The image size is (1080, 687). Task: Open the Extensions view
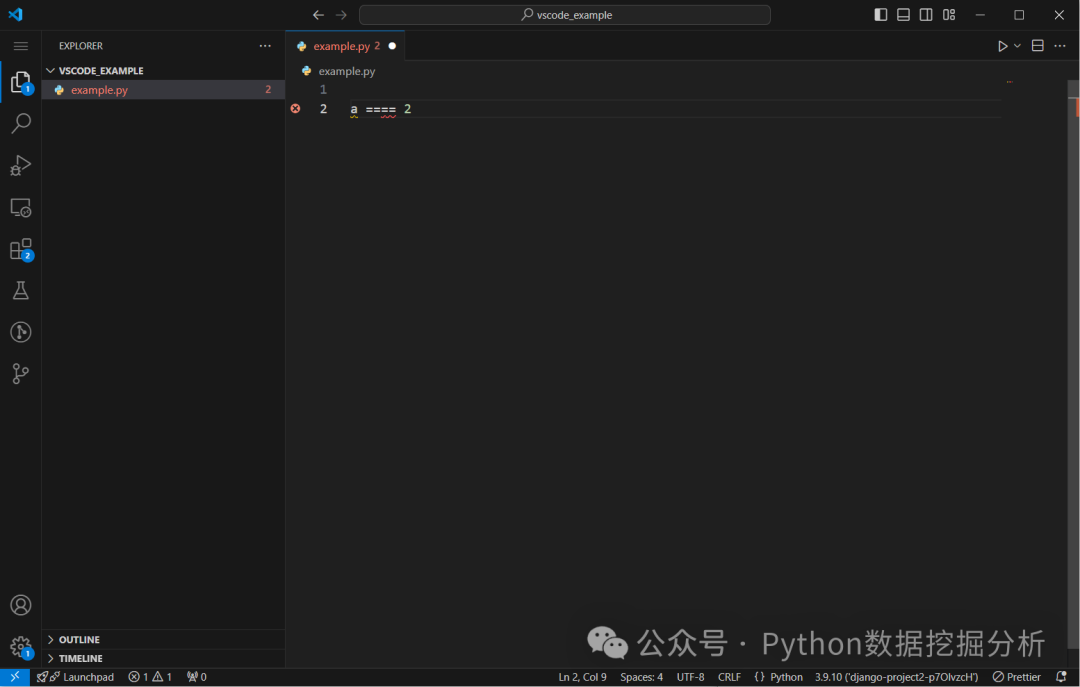click(x=21, y=249)
